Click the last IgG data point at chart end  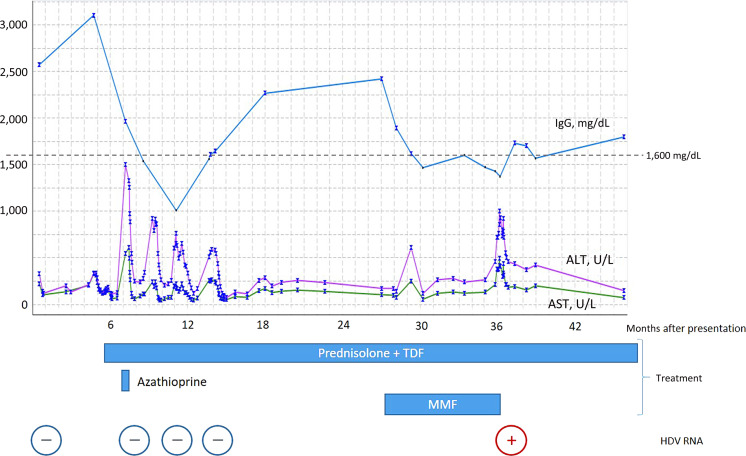click(624, 137)
